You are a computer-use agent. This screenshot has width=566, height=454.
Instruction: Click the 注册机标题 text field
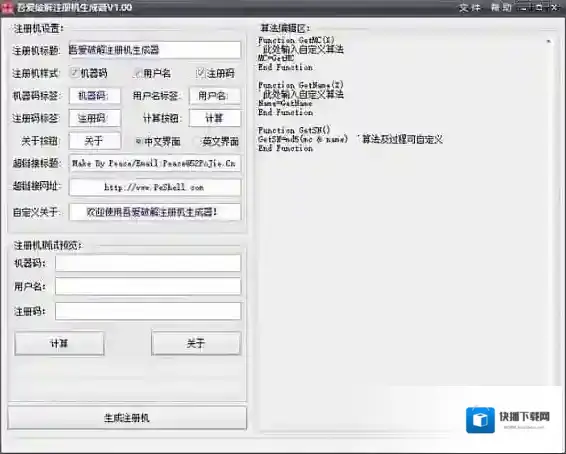(154, 50)
